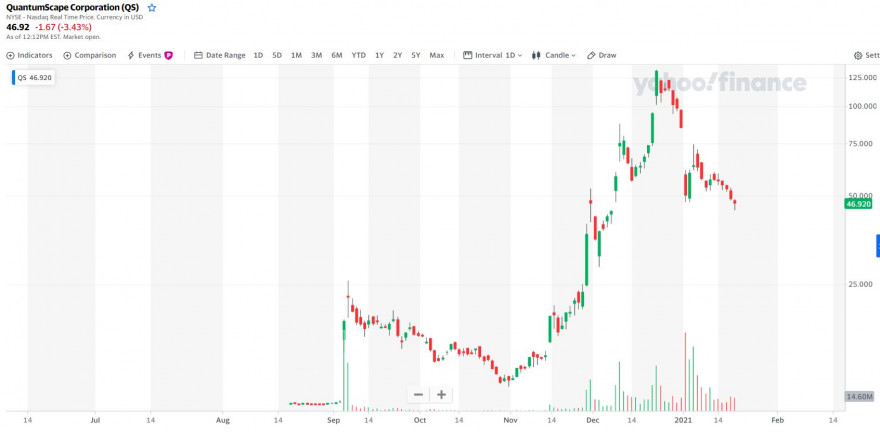Click the blue side panel tab
Screen dimensions: 880x432
[878, 246]
